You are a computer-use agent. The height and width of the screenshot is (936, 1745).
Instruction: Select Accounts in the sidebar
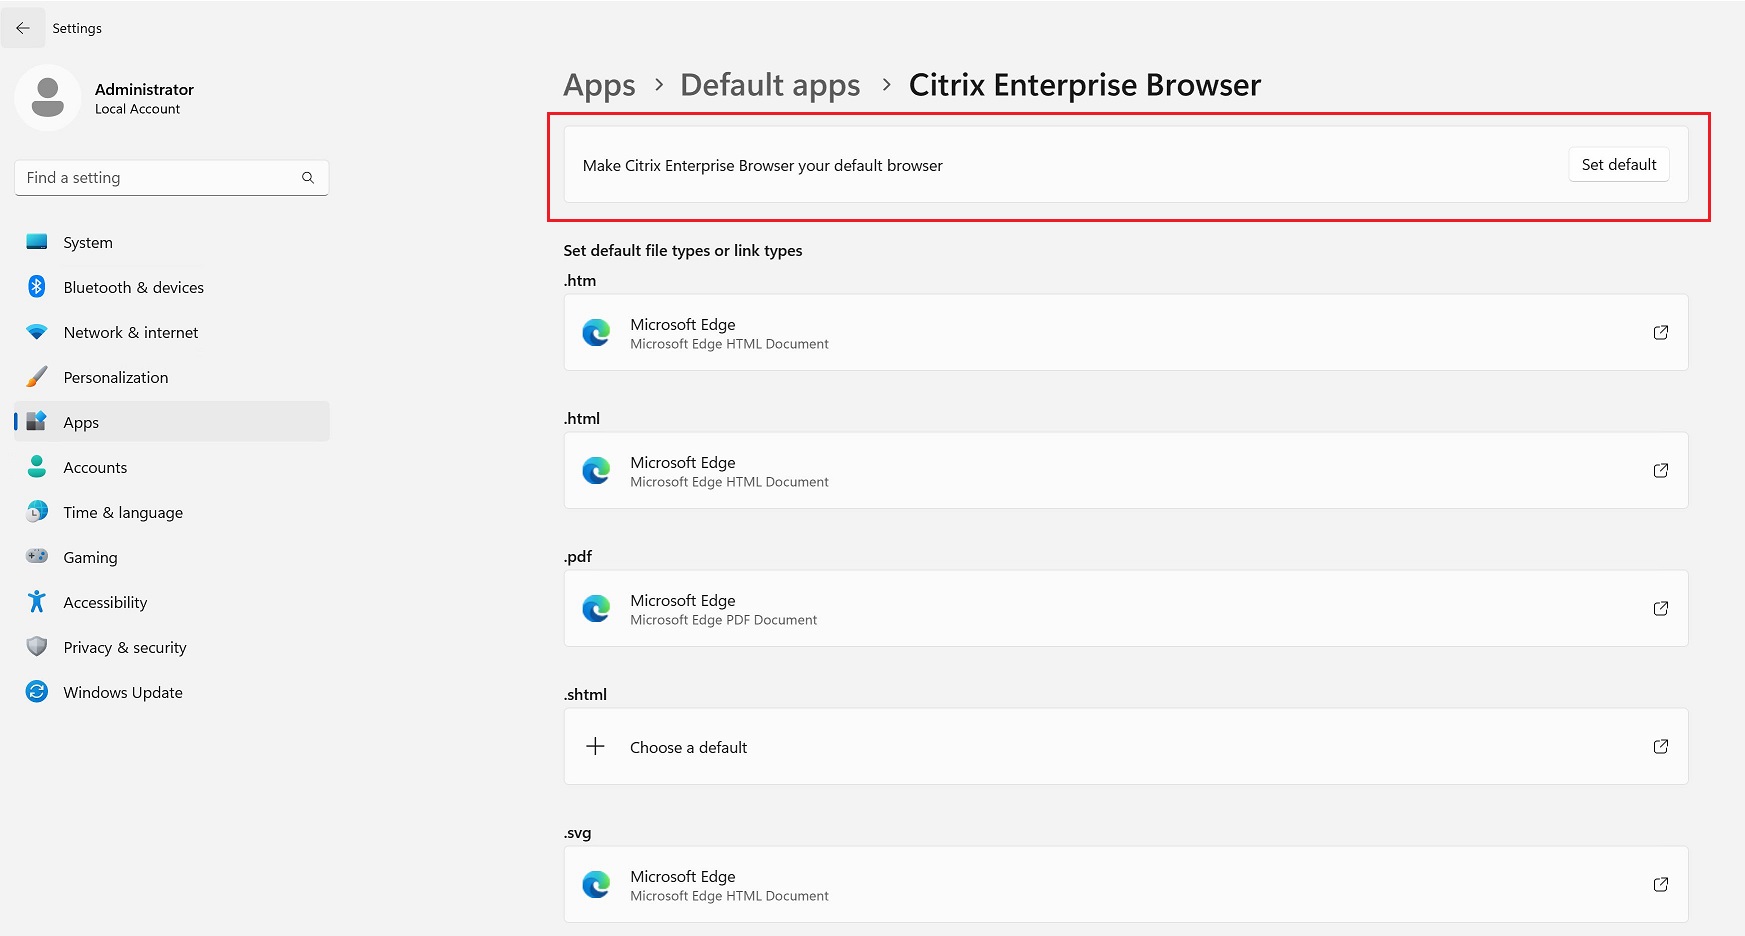point(172,467)
